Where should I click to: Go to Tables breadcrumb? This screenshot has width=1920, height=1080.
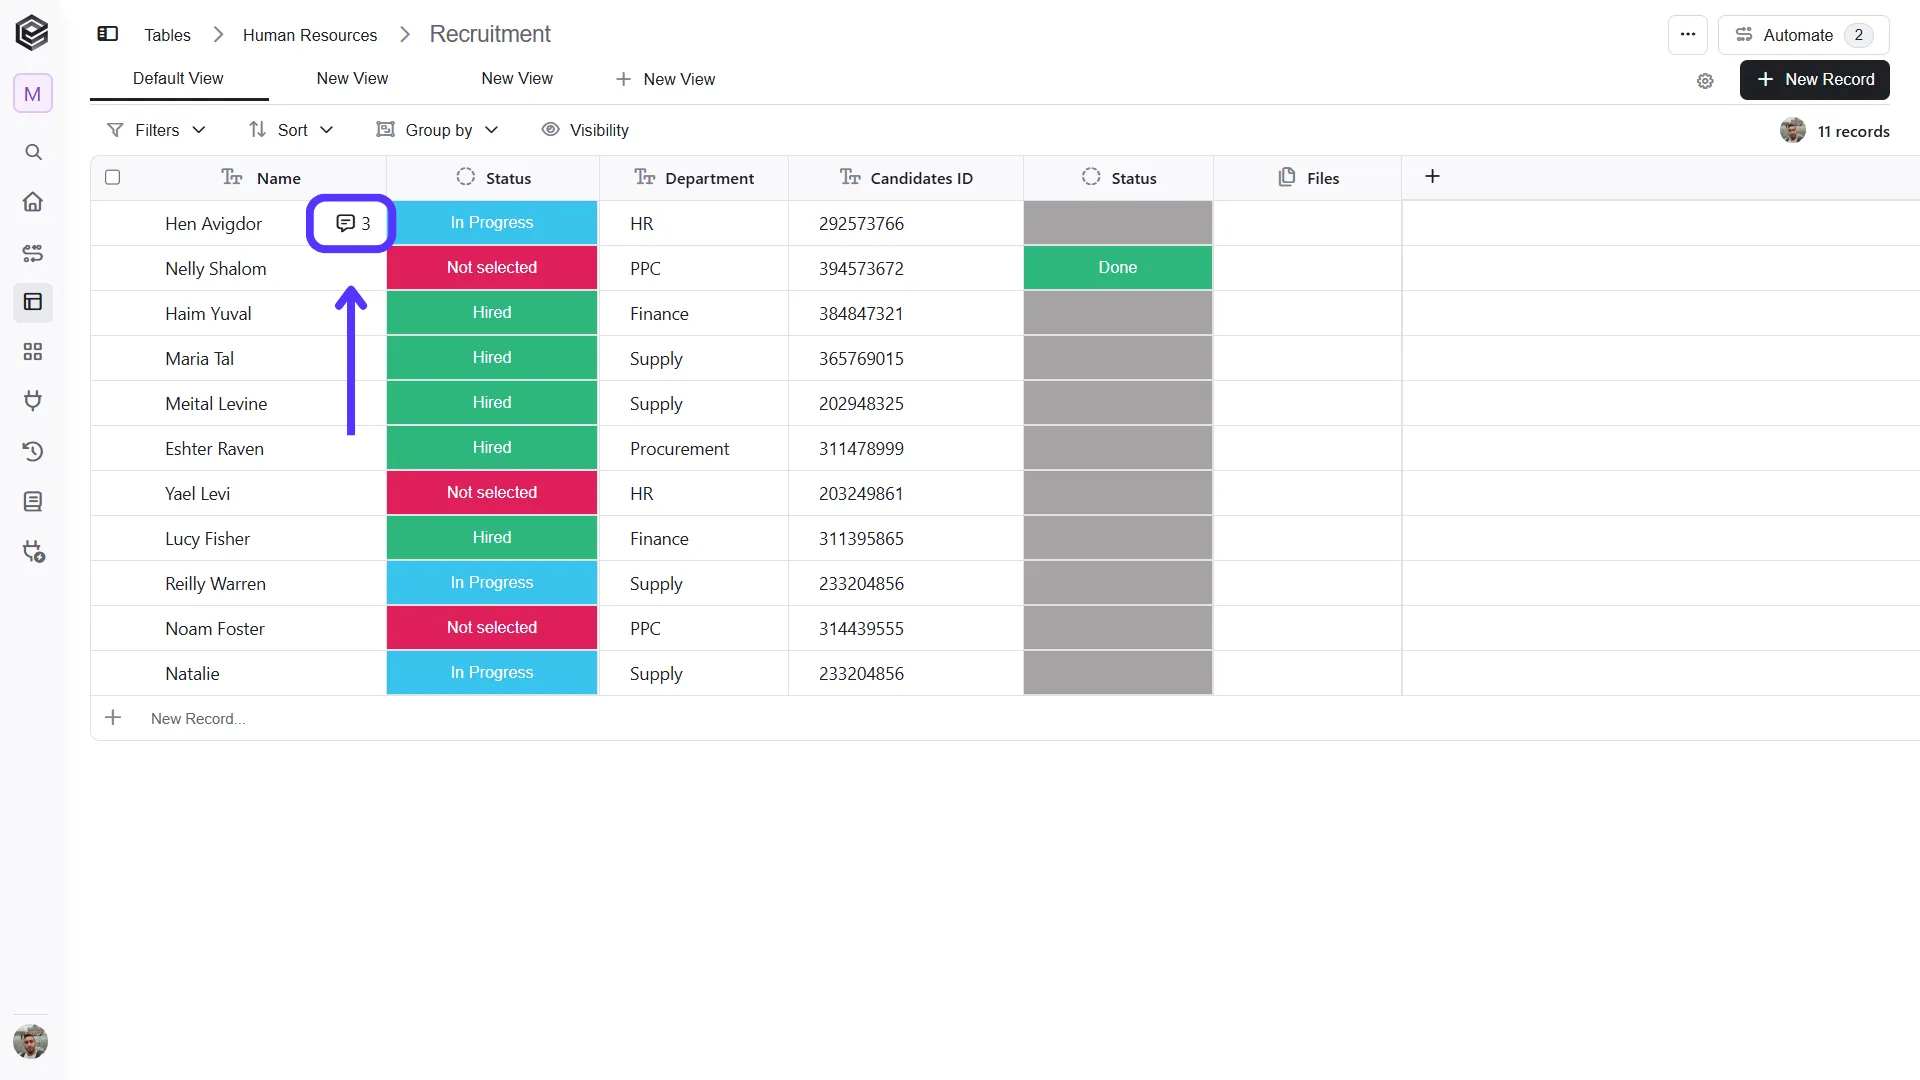point(167,35)
